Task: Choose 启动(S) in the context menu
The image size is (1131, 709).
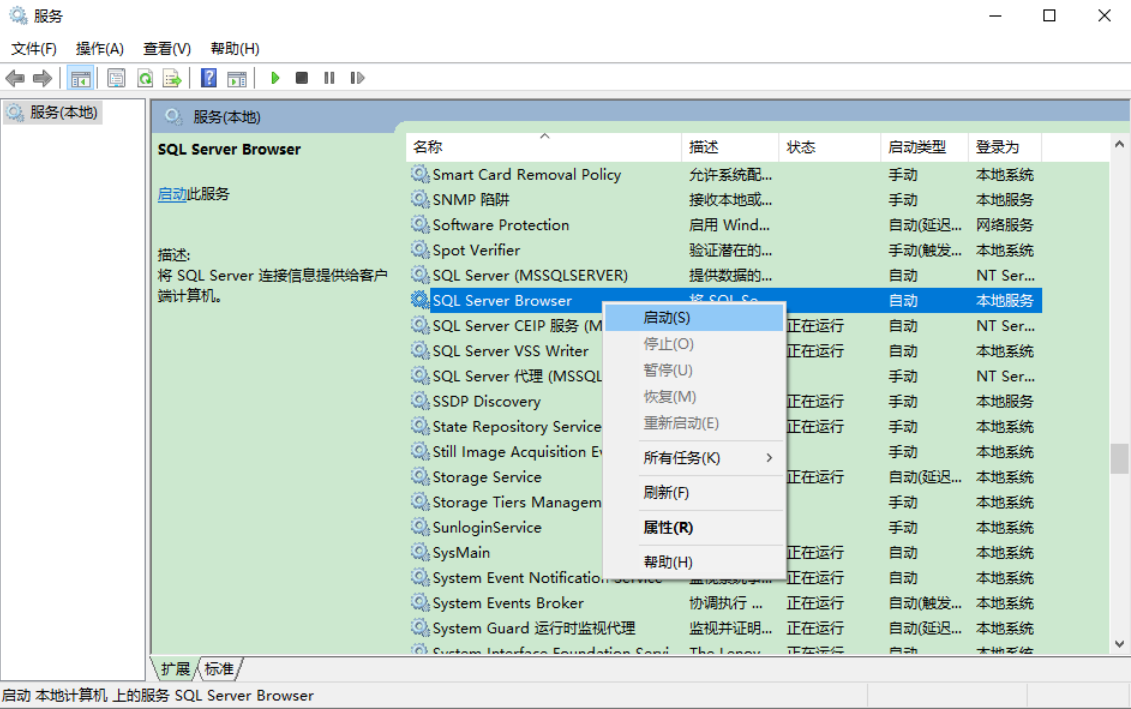Action: tap(694, 318)
